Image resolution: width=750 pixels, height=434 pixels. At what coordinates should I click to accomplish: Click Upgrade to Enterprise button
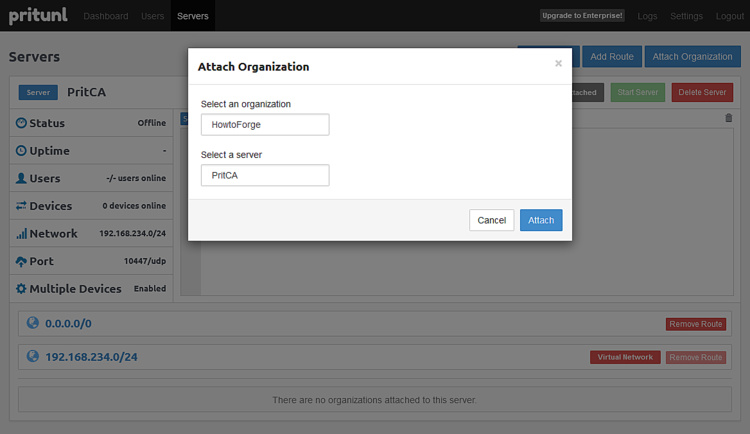coord(582,16)
